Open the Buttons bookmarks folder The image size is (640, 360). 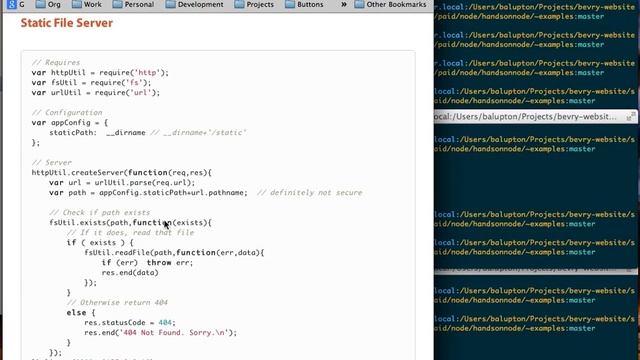tap(304, 4)
